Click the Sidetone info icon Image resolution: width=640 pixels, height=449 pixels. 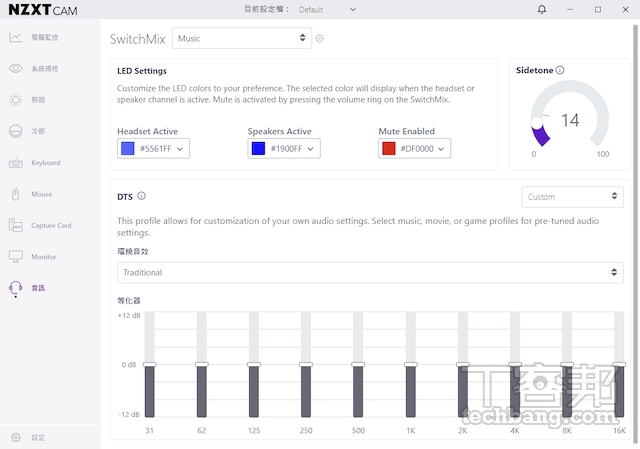[560, 70]
